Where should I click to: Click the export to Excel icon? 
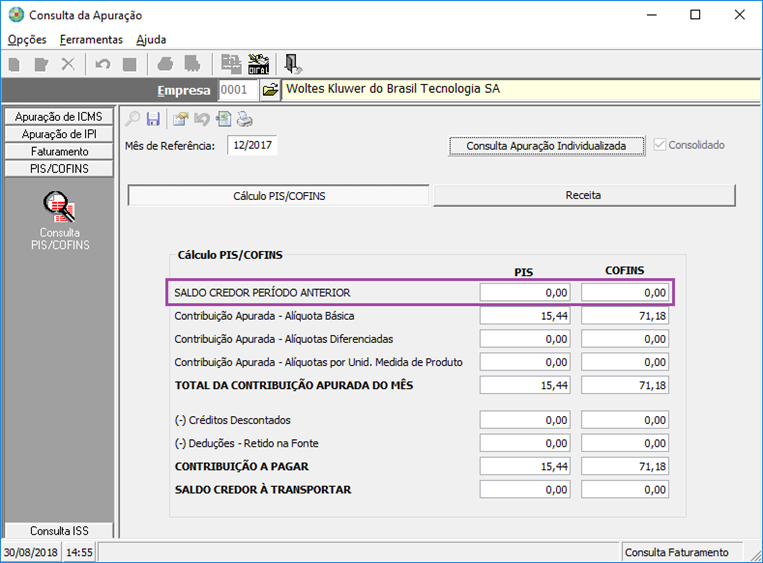(223, 119)
